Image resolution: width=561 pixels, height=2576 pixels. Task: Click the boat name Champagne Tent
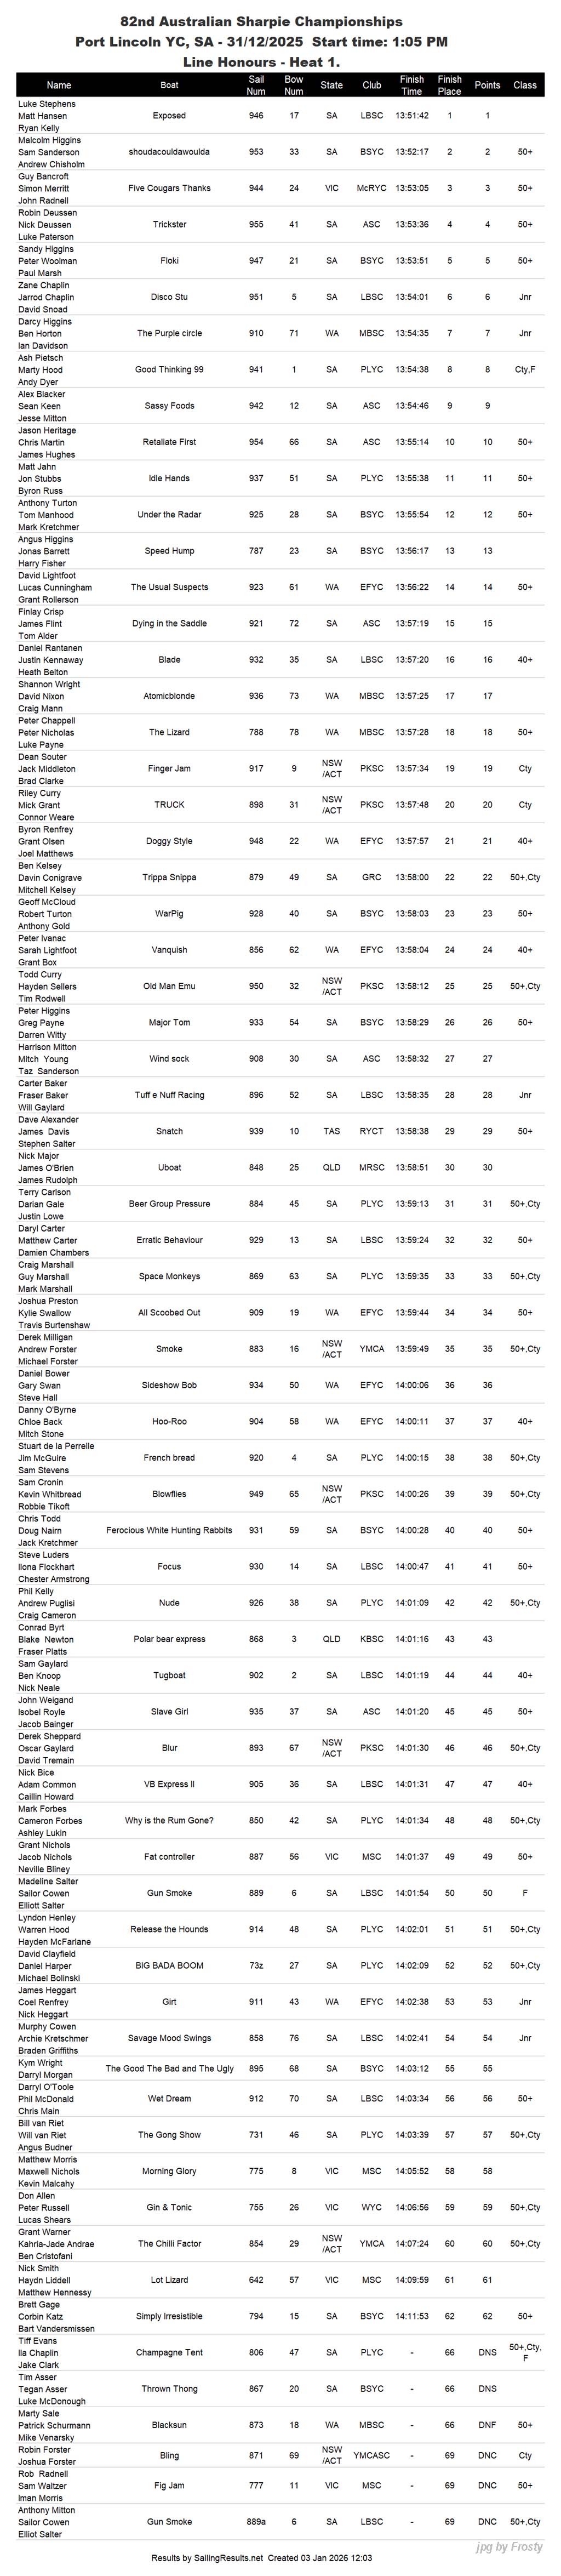tap(169, 2352)
